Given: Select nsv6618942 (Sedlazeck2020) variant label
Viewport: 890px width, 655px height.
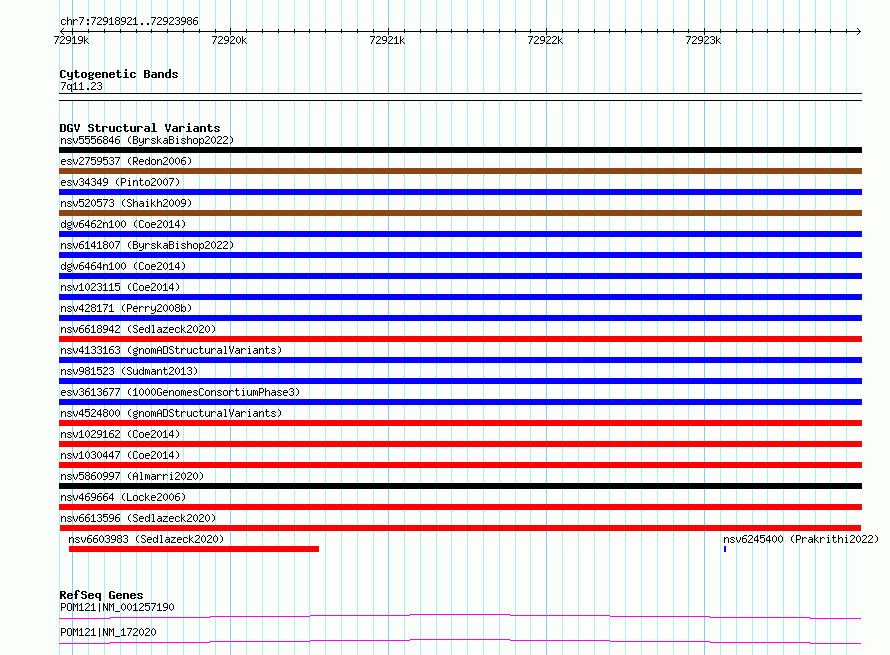Looking at the screenshot, I should click(x=138, y=329).
